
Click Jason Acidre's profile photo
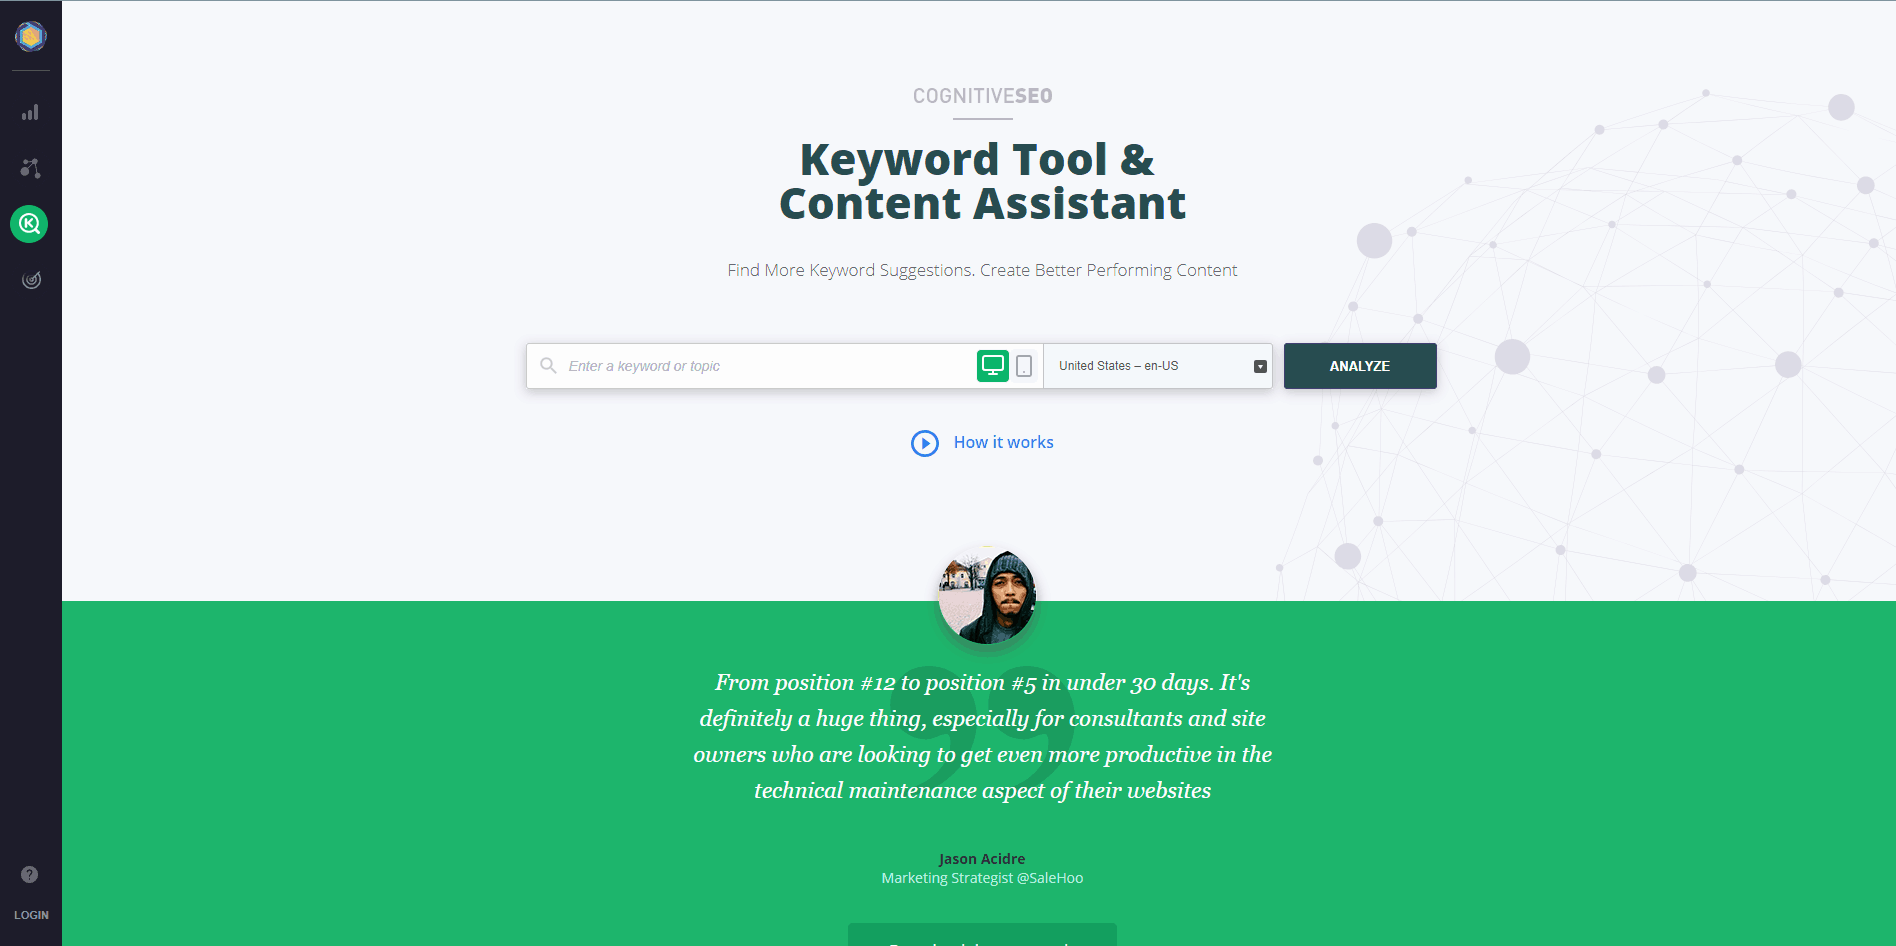tap(987, 596)
